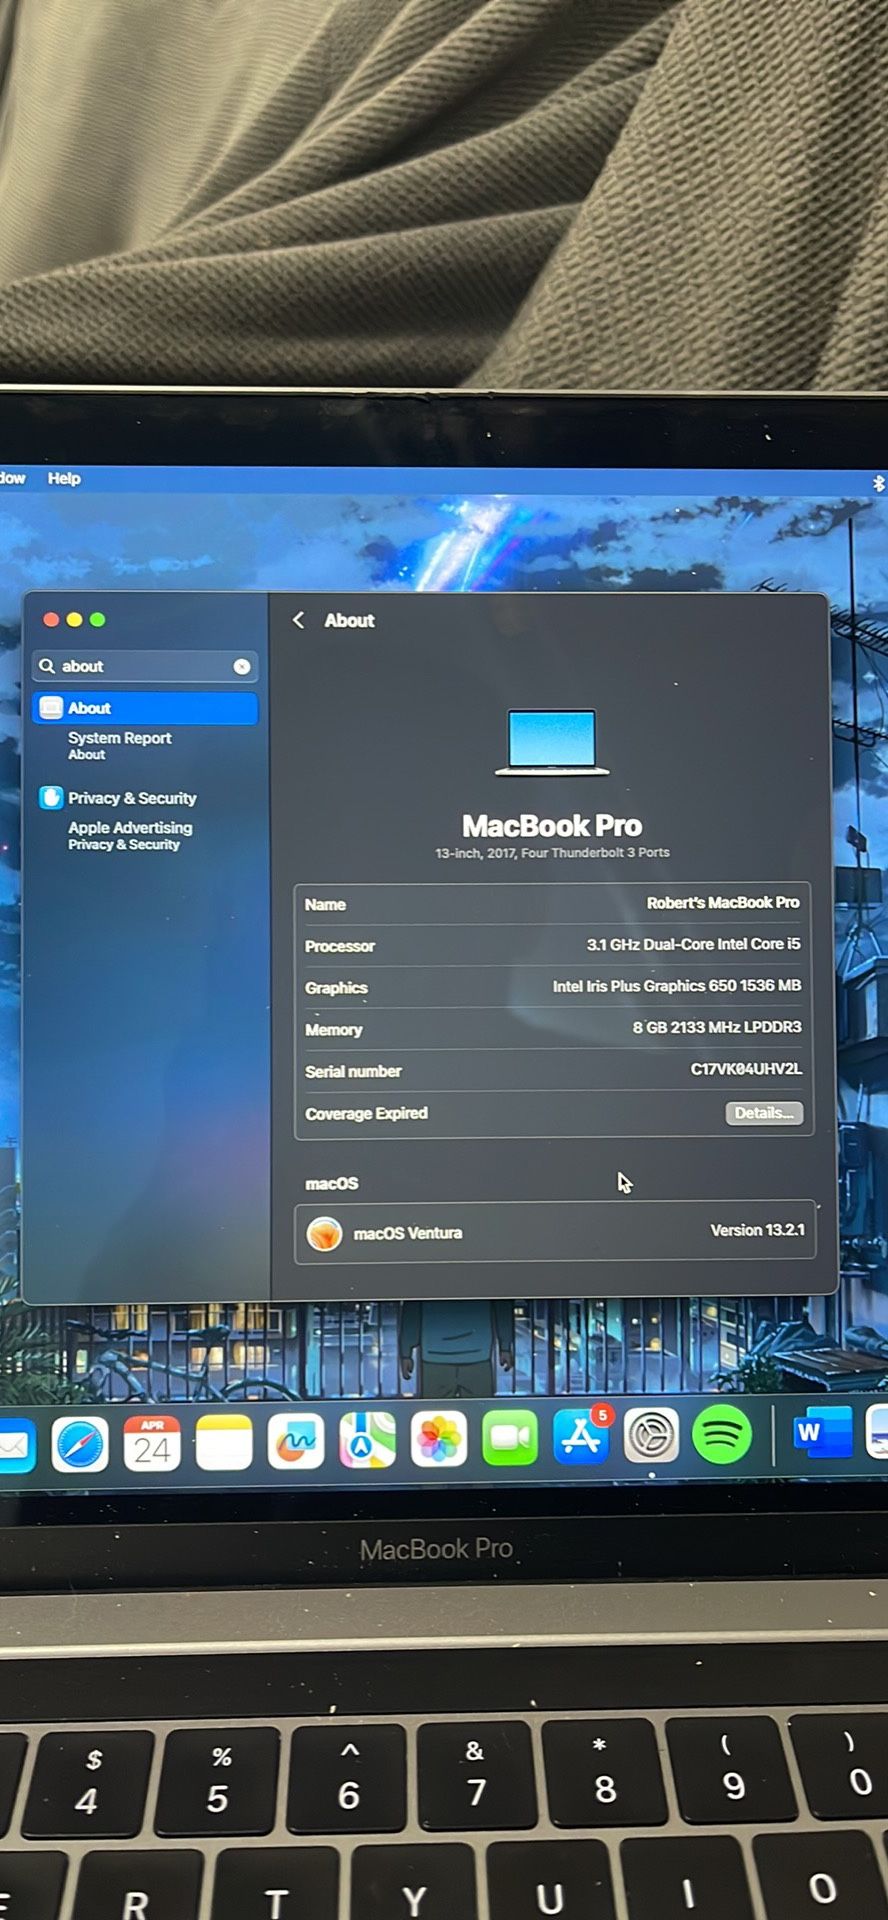Open coverage Details button

click(x=764, y=1113)
